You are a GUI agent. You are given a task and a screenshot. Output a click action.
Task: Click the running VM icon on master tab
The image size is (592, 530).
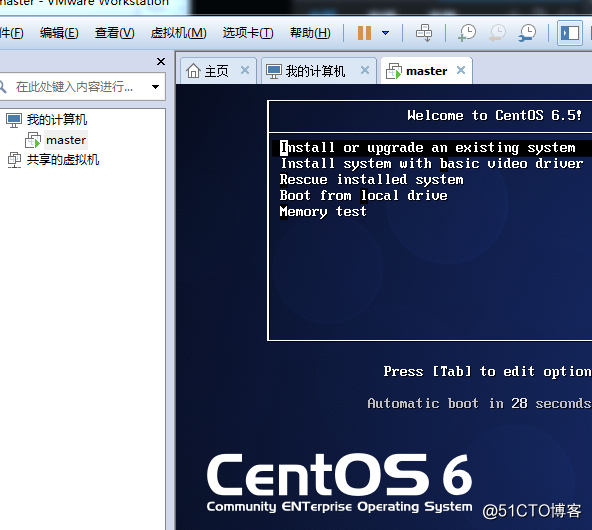393,71
